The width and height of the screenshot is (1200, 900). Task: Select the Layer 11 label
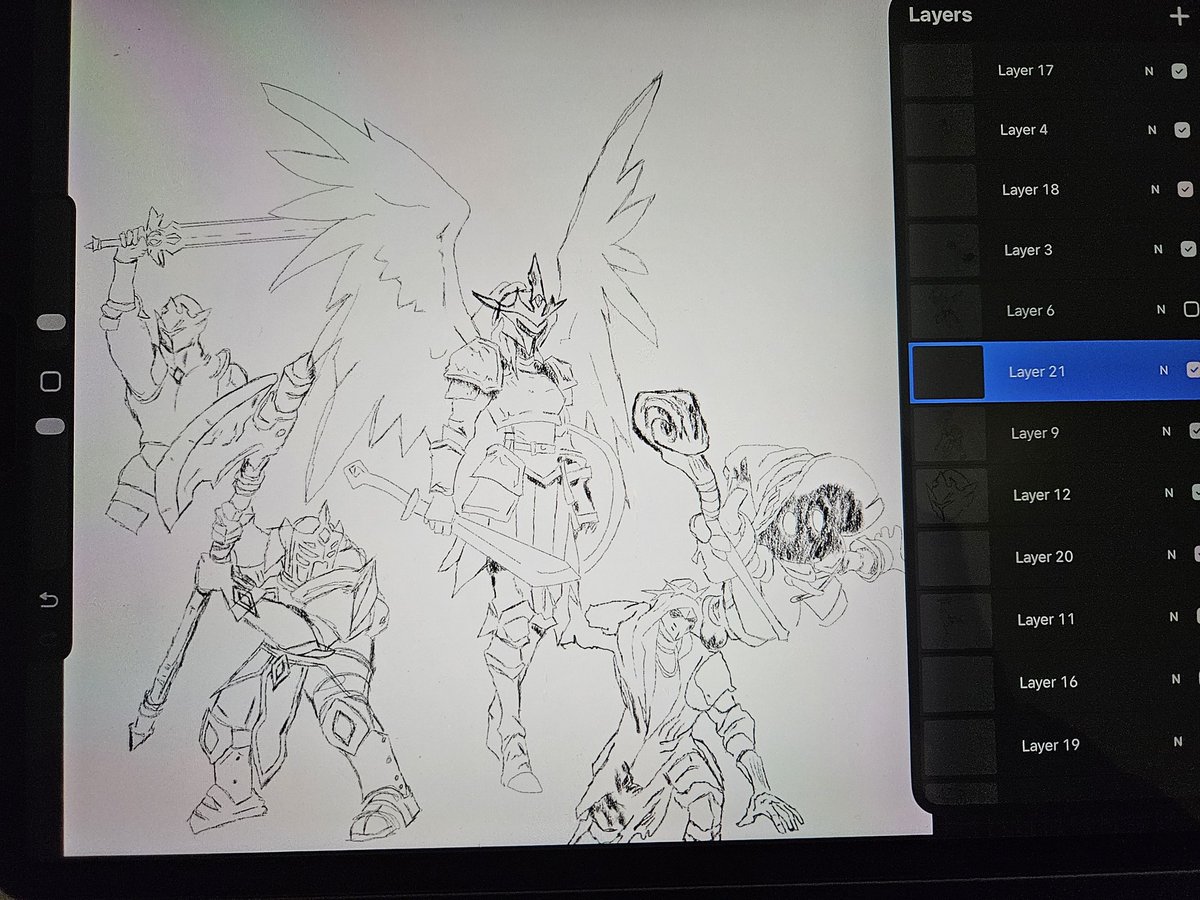(1046, 620)
